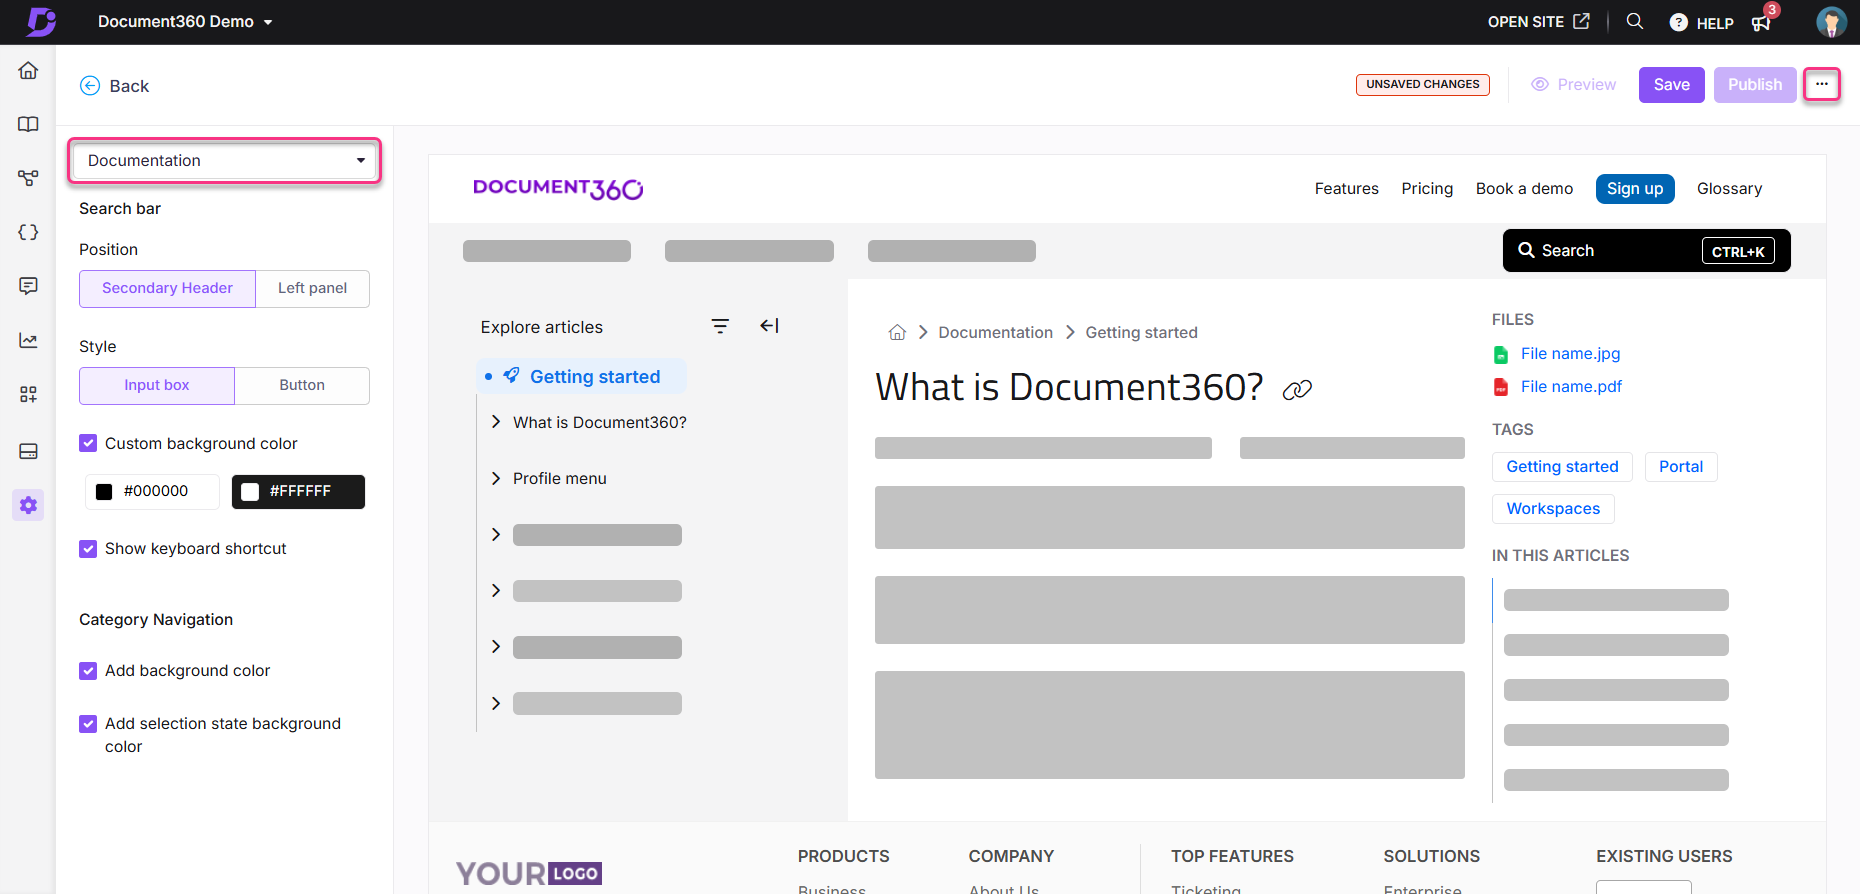Click the back arrow circle icon
The width and height of the screenshot is (1860, 894).
pyautogui.click(x=90, y=86)
